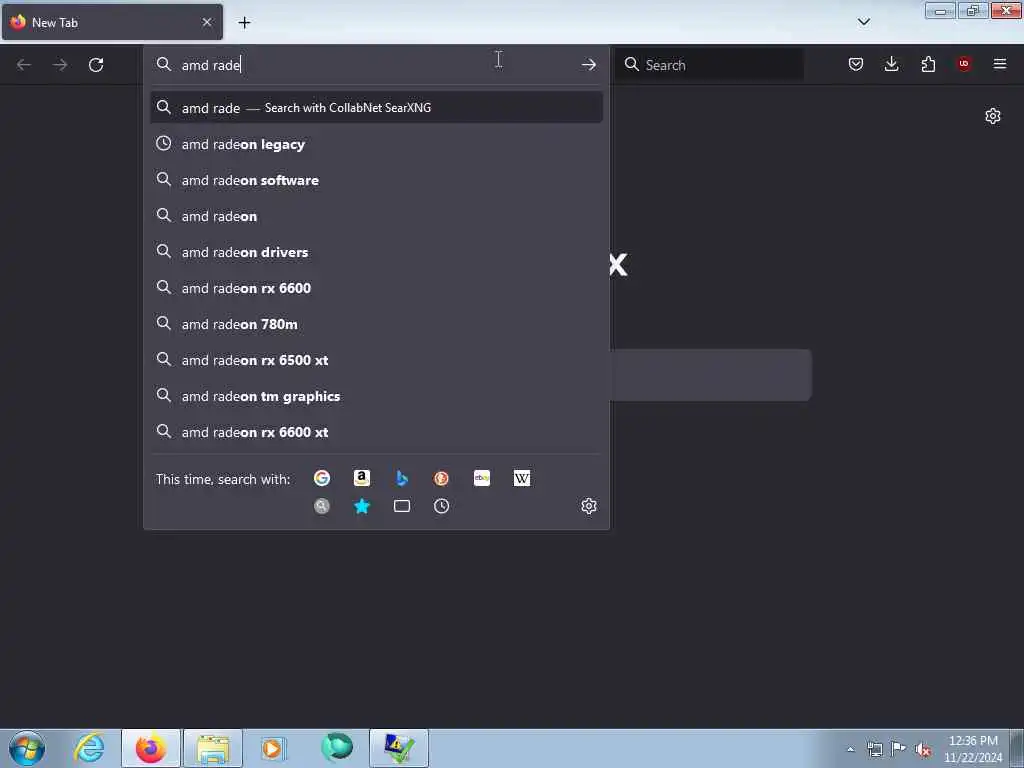This screenshot has width=1024, height=768.
Task: Click the Search box in toolbar
Action: coord(709,65)
